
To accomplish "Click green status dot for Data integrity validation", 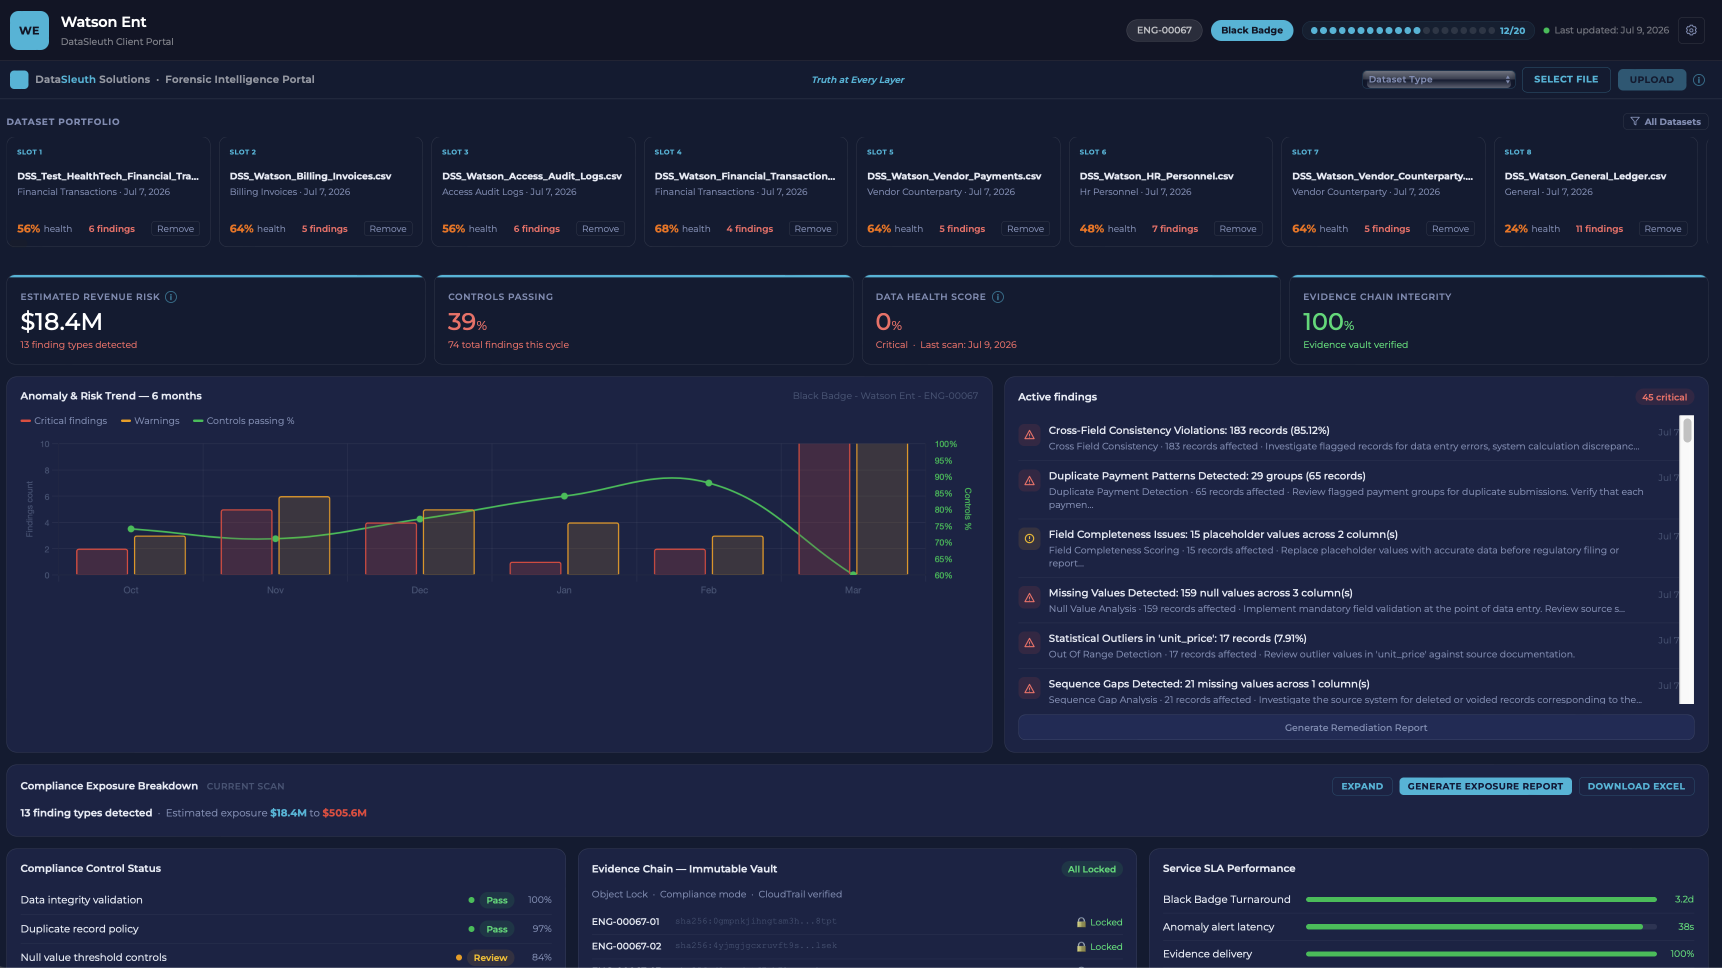I will pos(472,900).
